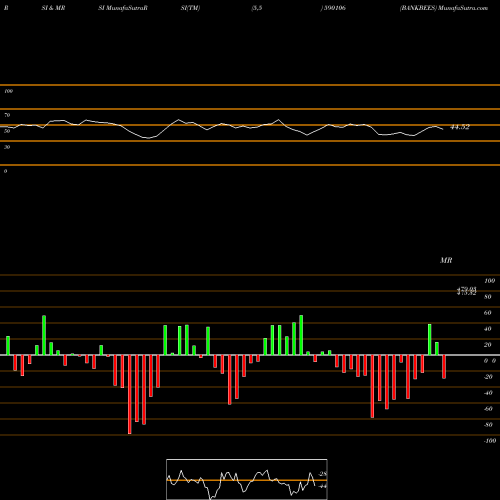Click the RSI current value '44.52'
The image size is (500, 500).
tap(460, 127)
